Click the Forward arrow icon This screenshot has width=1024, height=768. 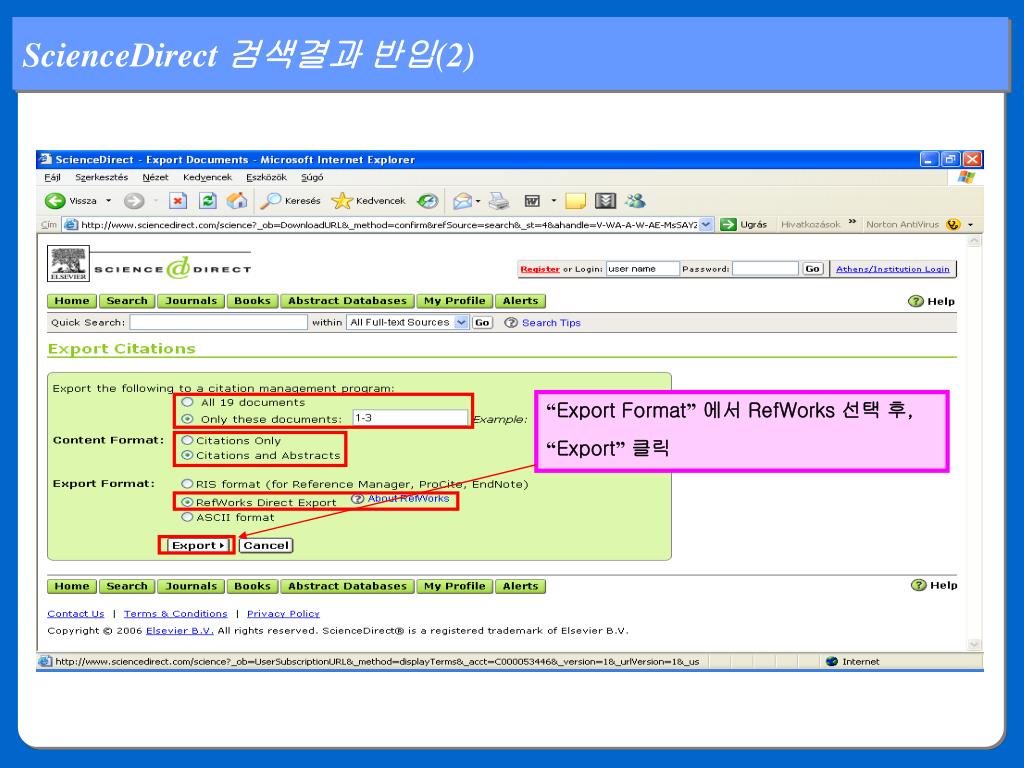(134, 200)
